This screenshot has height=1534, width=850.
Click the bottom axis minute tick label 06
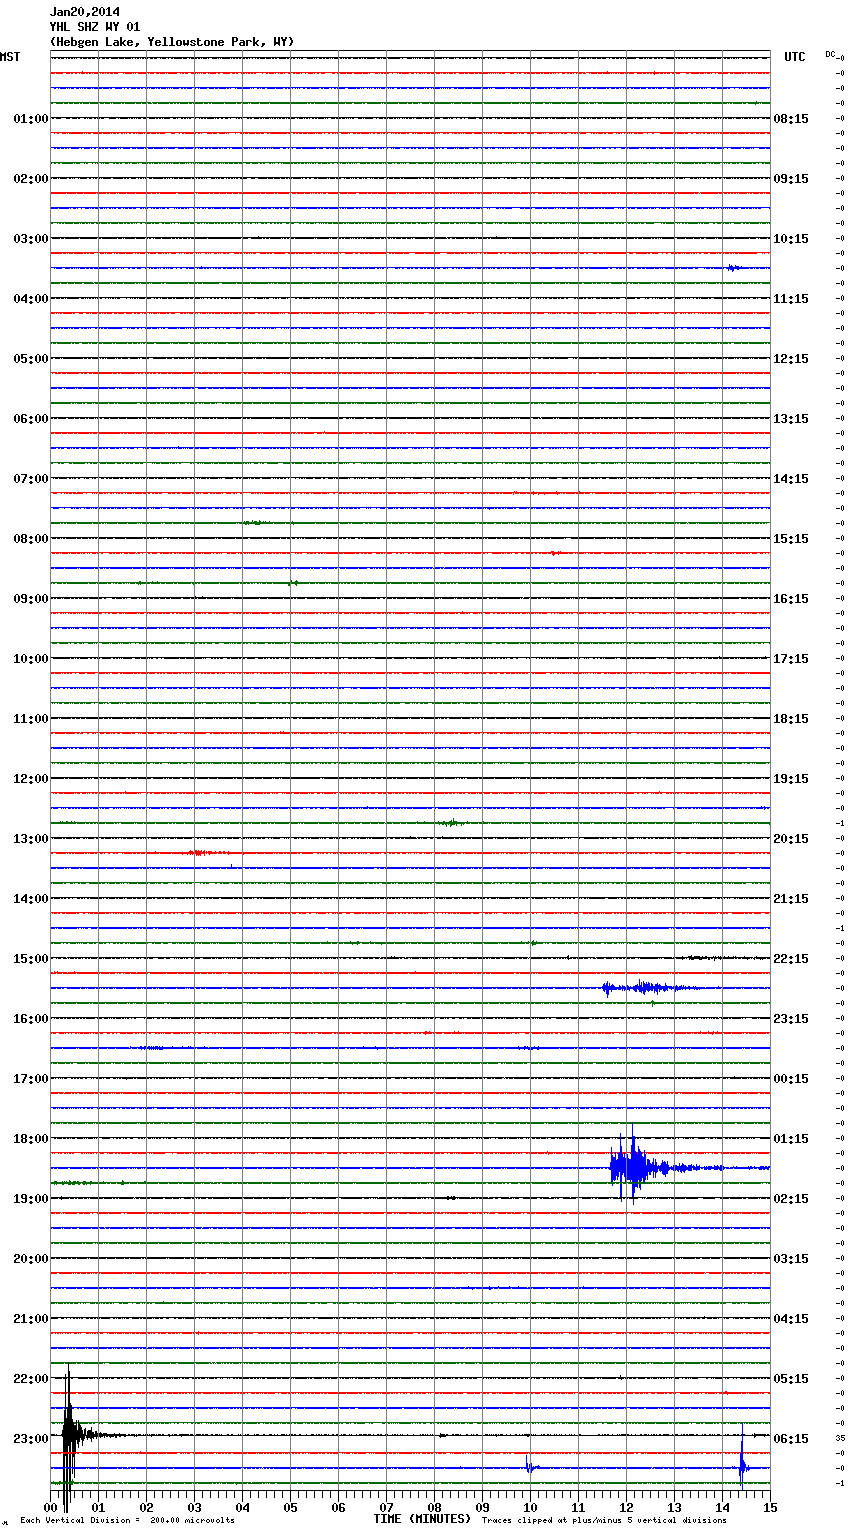coord(338,1507)
